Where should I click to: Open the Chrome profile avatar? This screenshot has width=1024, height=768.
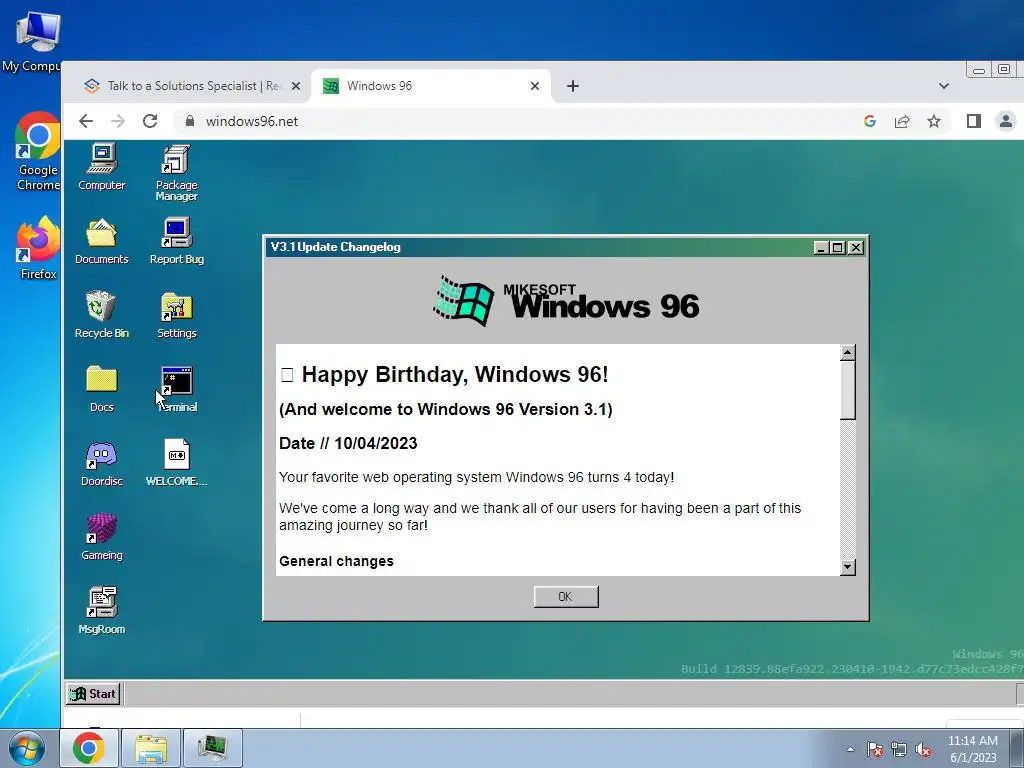click(x=1006, y=121)
